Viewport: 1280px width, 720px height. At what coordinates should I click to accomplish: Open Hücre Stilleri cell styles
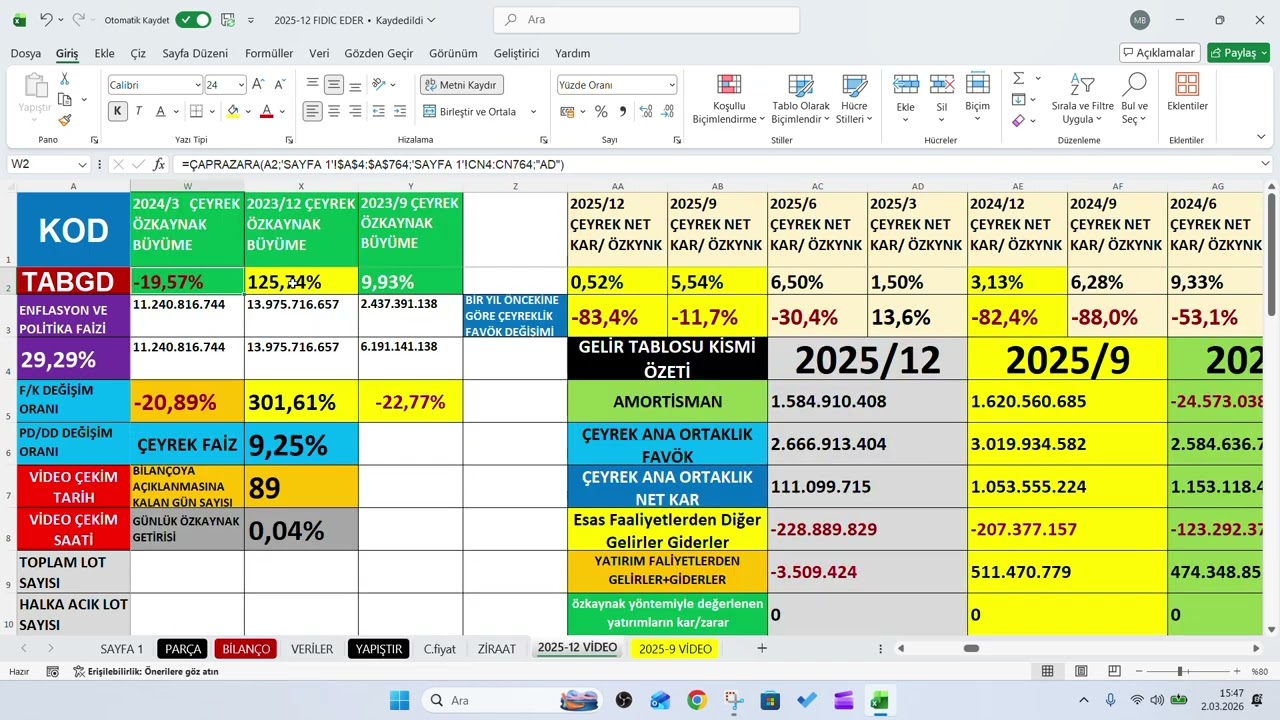point(854,99)
